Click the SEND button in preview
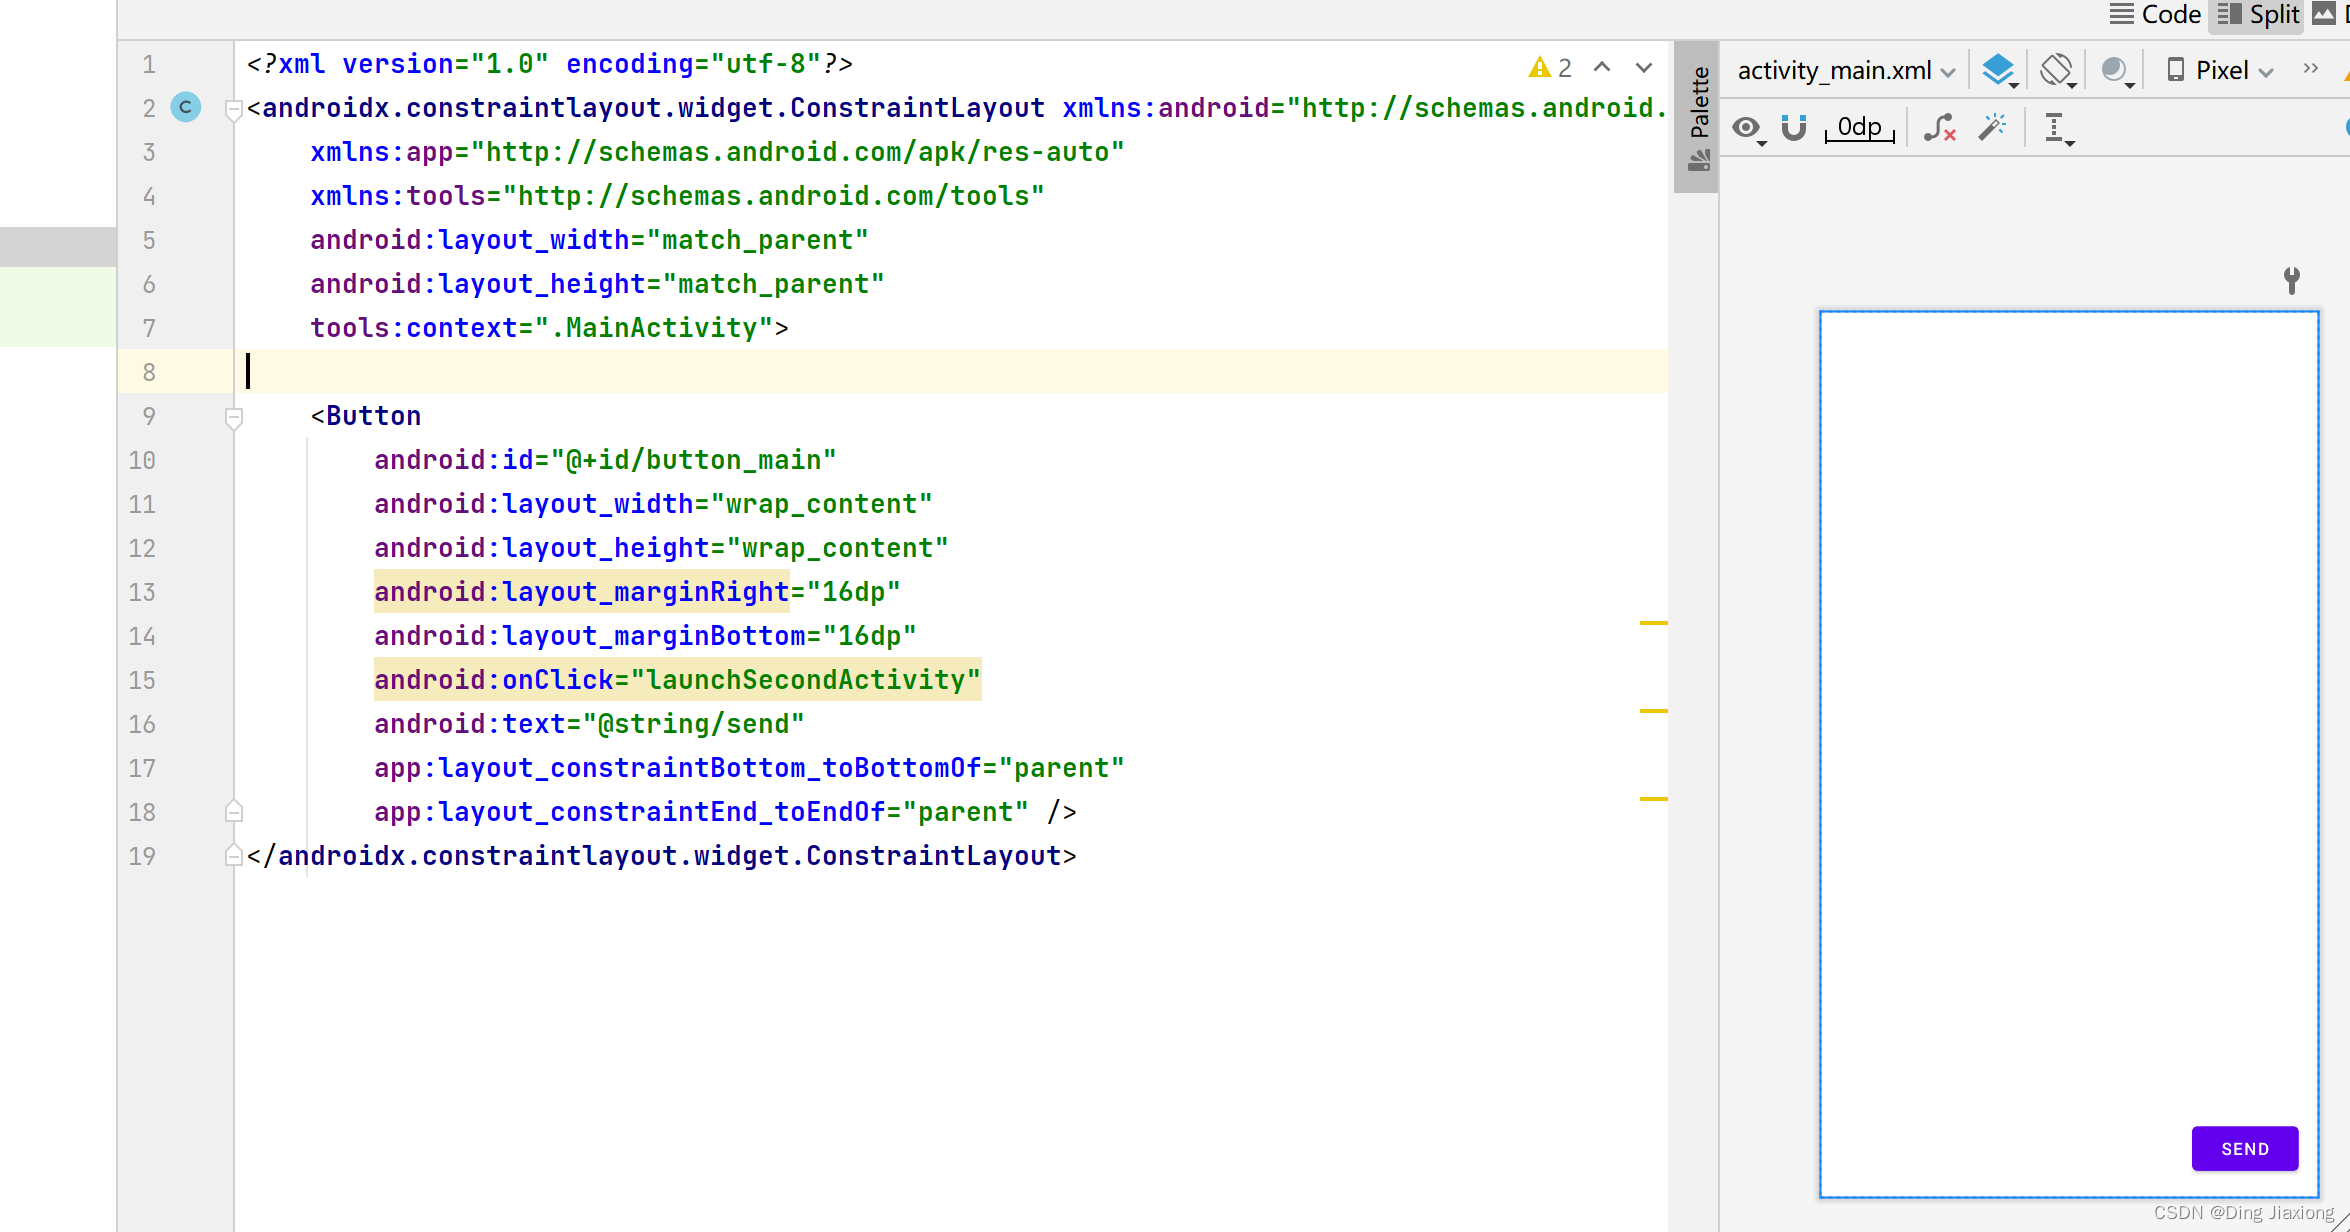Viewport: 2350px width, 1232px height. 2244,1148
